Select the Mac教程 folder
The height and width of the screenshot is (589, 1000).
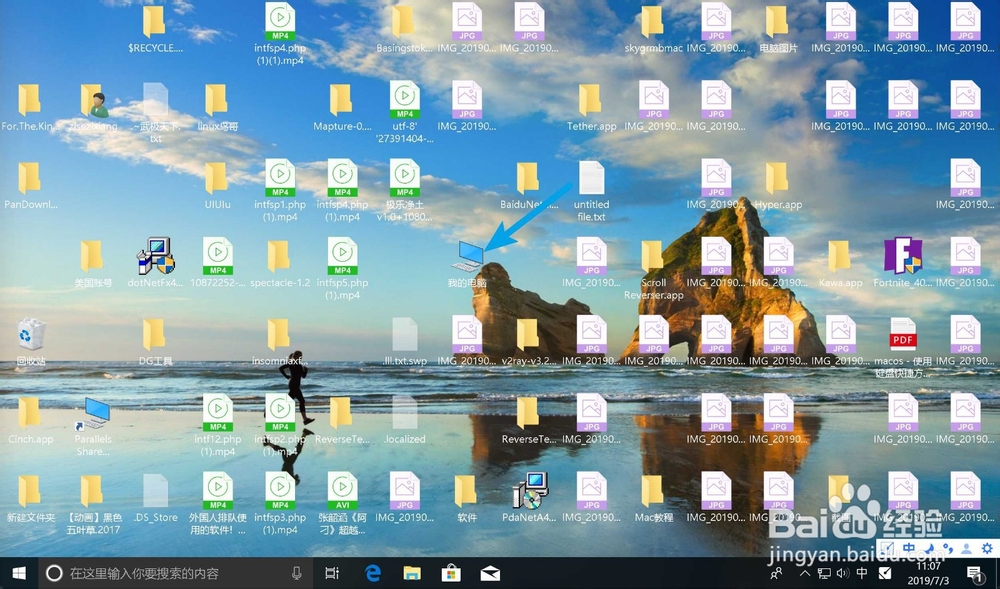(654, 498)
